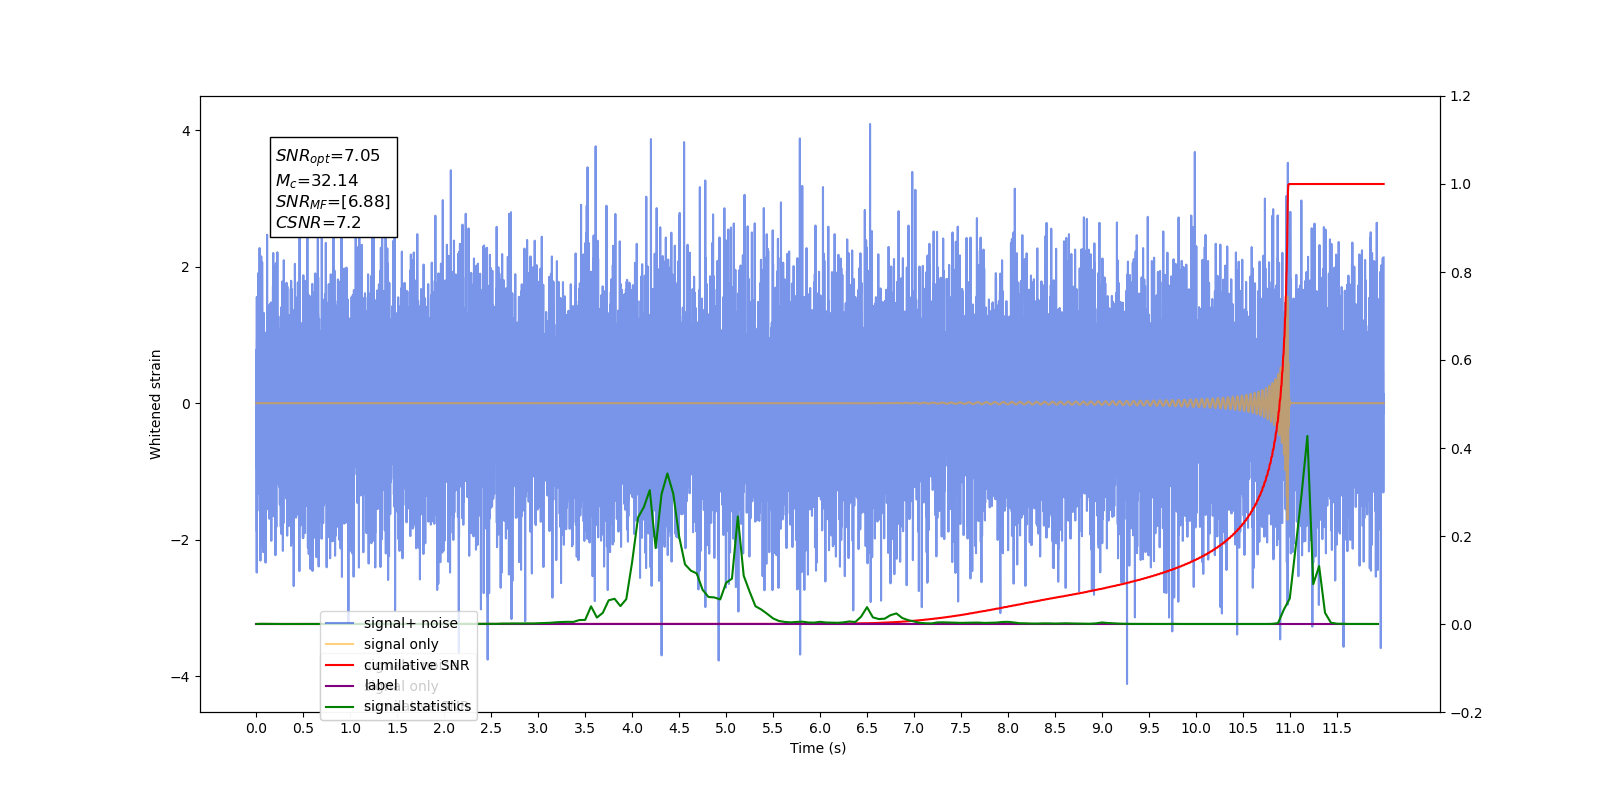This screenshot has height=800, width=1600.
Task: Click the 1.0 tick on the right axis
Action: coord(1461,185)
